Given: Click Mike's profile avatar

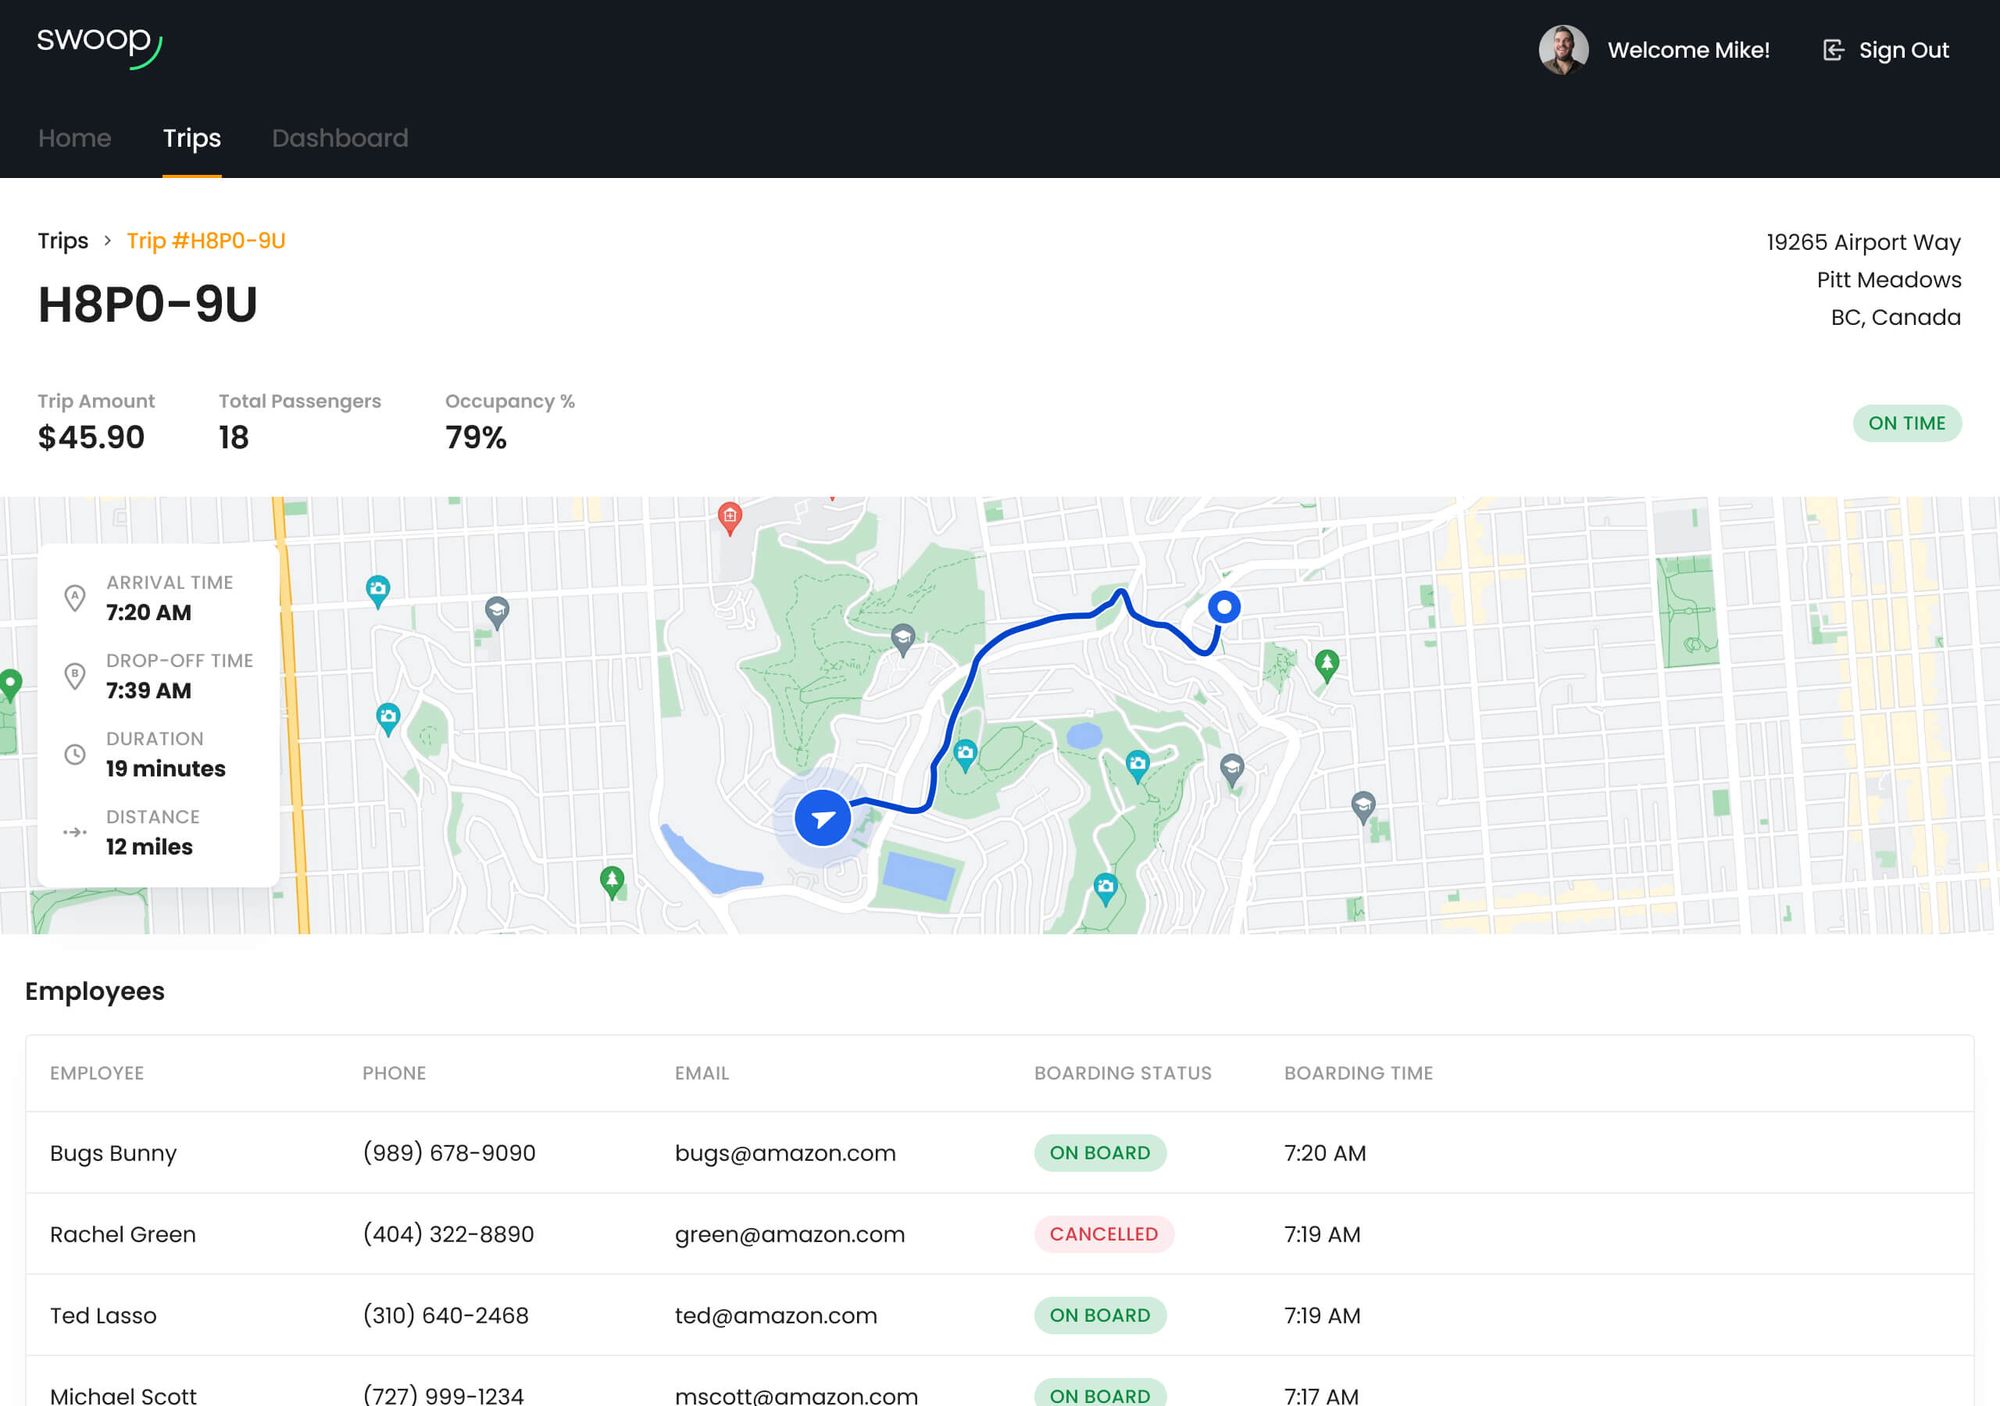Looking at the screenshot, I should tap(1563, 49).
